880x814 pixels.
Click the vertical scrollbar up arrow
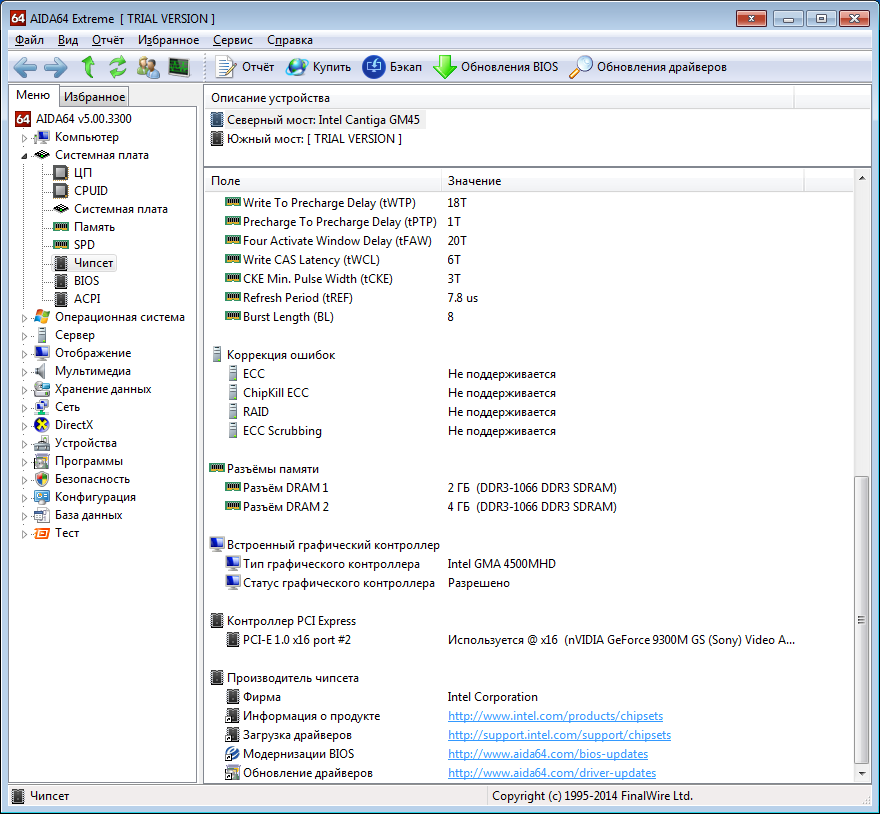coord(862,179)
